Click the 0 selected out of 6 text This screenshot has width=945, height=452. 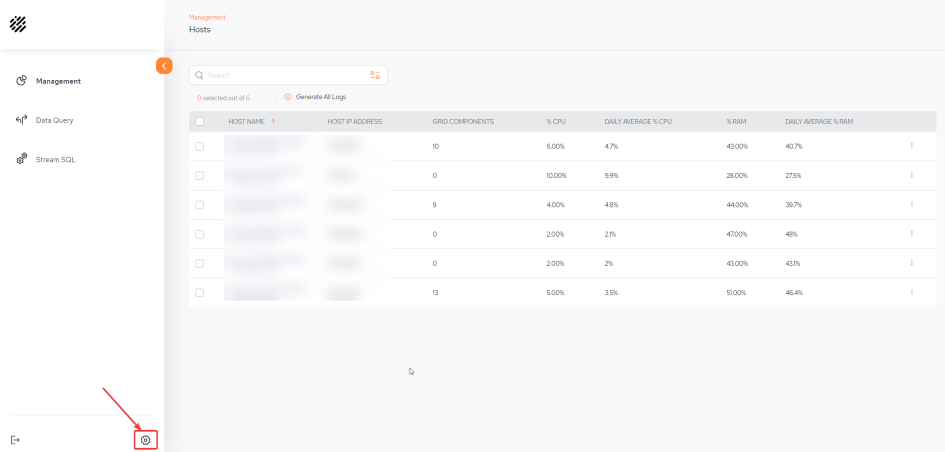point(224,98)
